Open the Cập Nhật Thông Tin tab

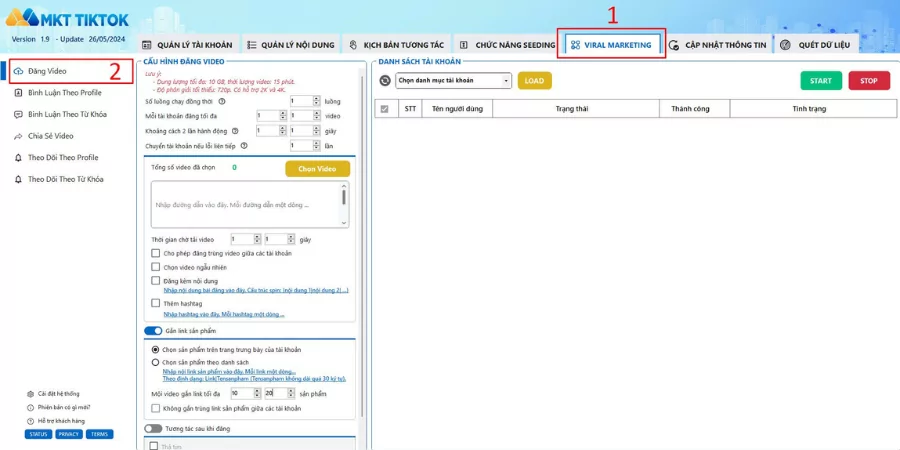pyautogui.click(x=717, y=45)
